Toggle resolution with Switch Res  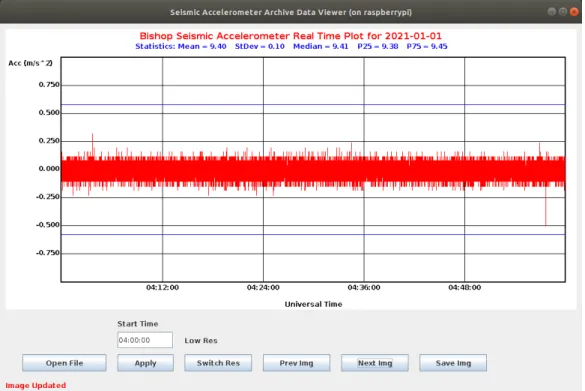coord(218,363)
